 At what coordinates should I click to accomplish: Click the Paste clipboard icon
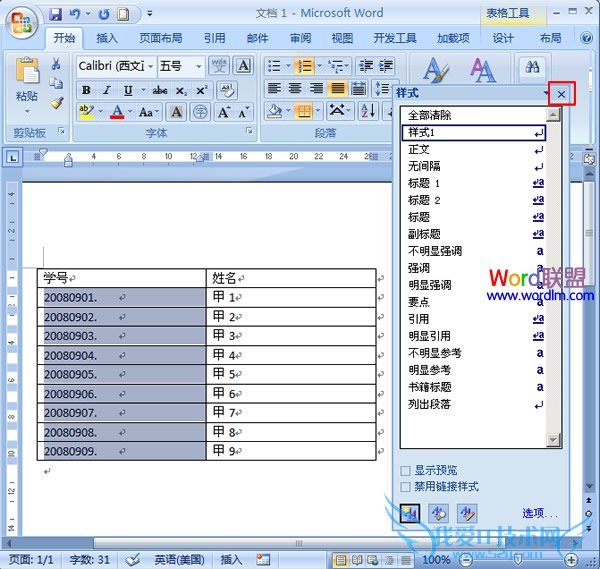(27, 71)
